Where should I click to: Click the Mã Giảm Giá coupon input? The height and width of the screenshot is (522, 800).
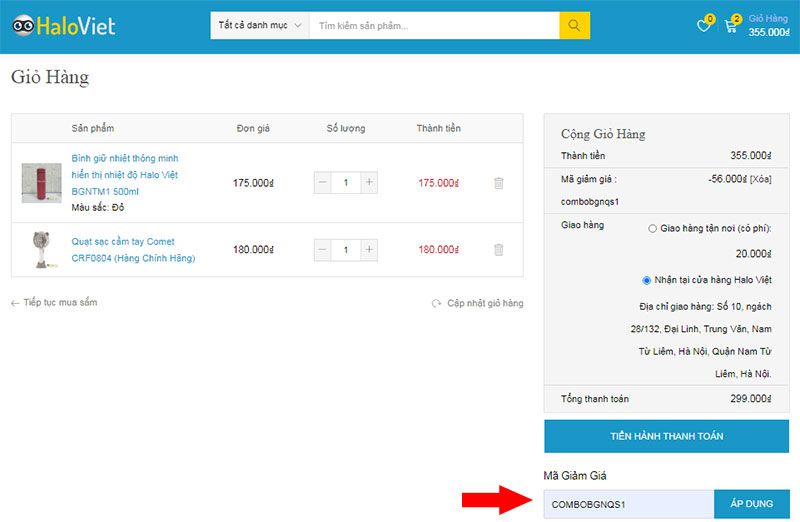click(x=629, y=504)
